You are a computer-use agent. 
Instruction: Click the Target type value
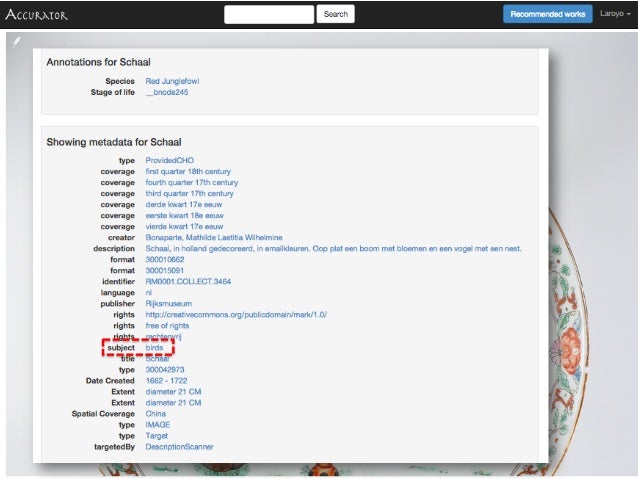tap(157, 435)
